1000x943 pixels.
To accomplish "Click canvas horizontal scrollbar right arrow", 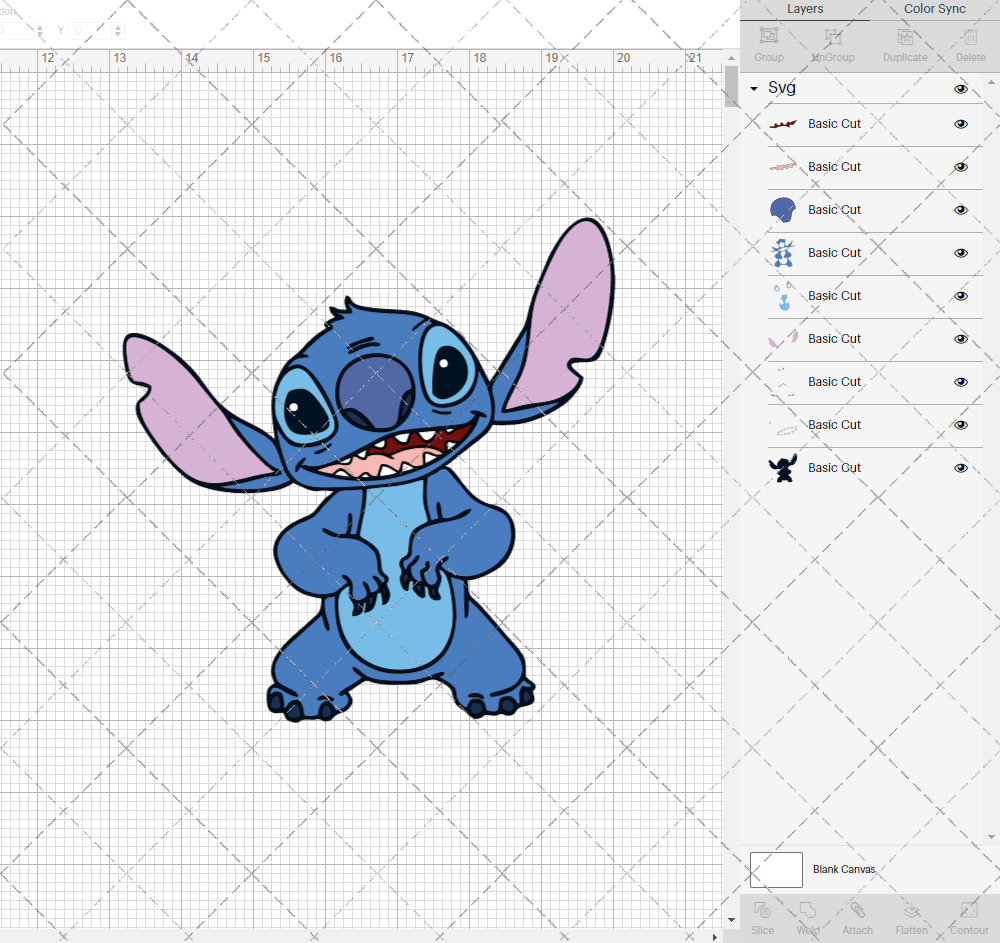I will click(715, 937).
